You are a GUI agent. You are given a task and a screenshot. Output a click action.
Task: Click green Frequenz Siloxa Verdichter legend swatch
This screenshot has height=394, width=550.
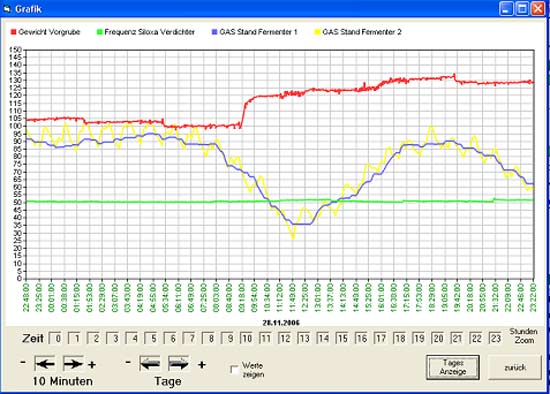click(x=100, y=32)
